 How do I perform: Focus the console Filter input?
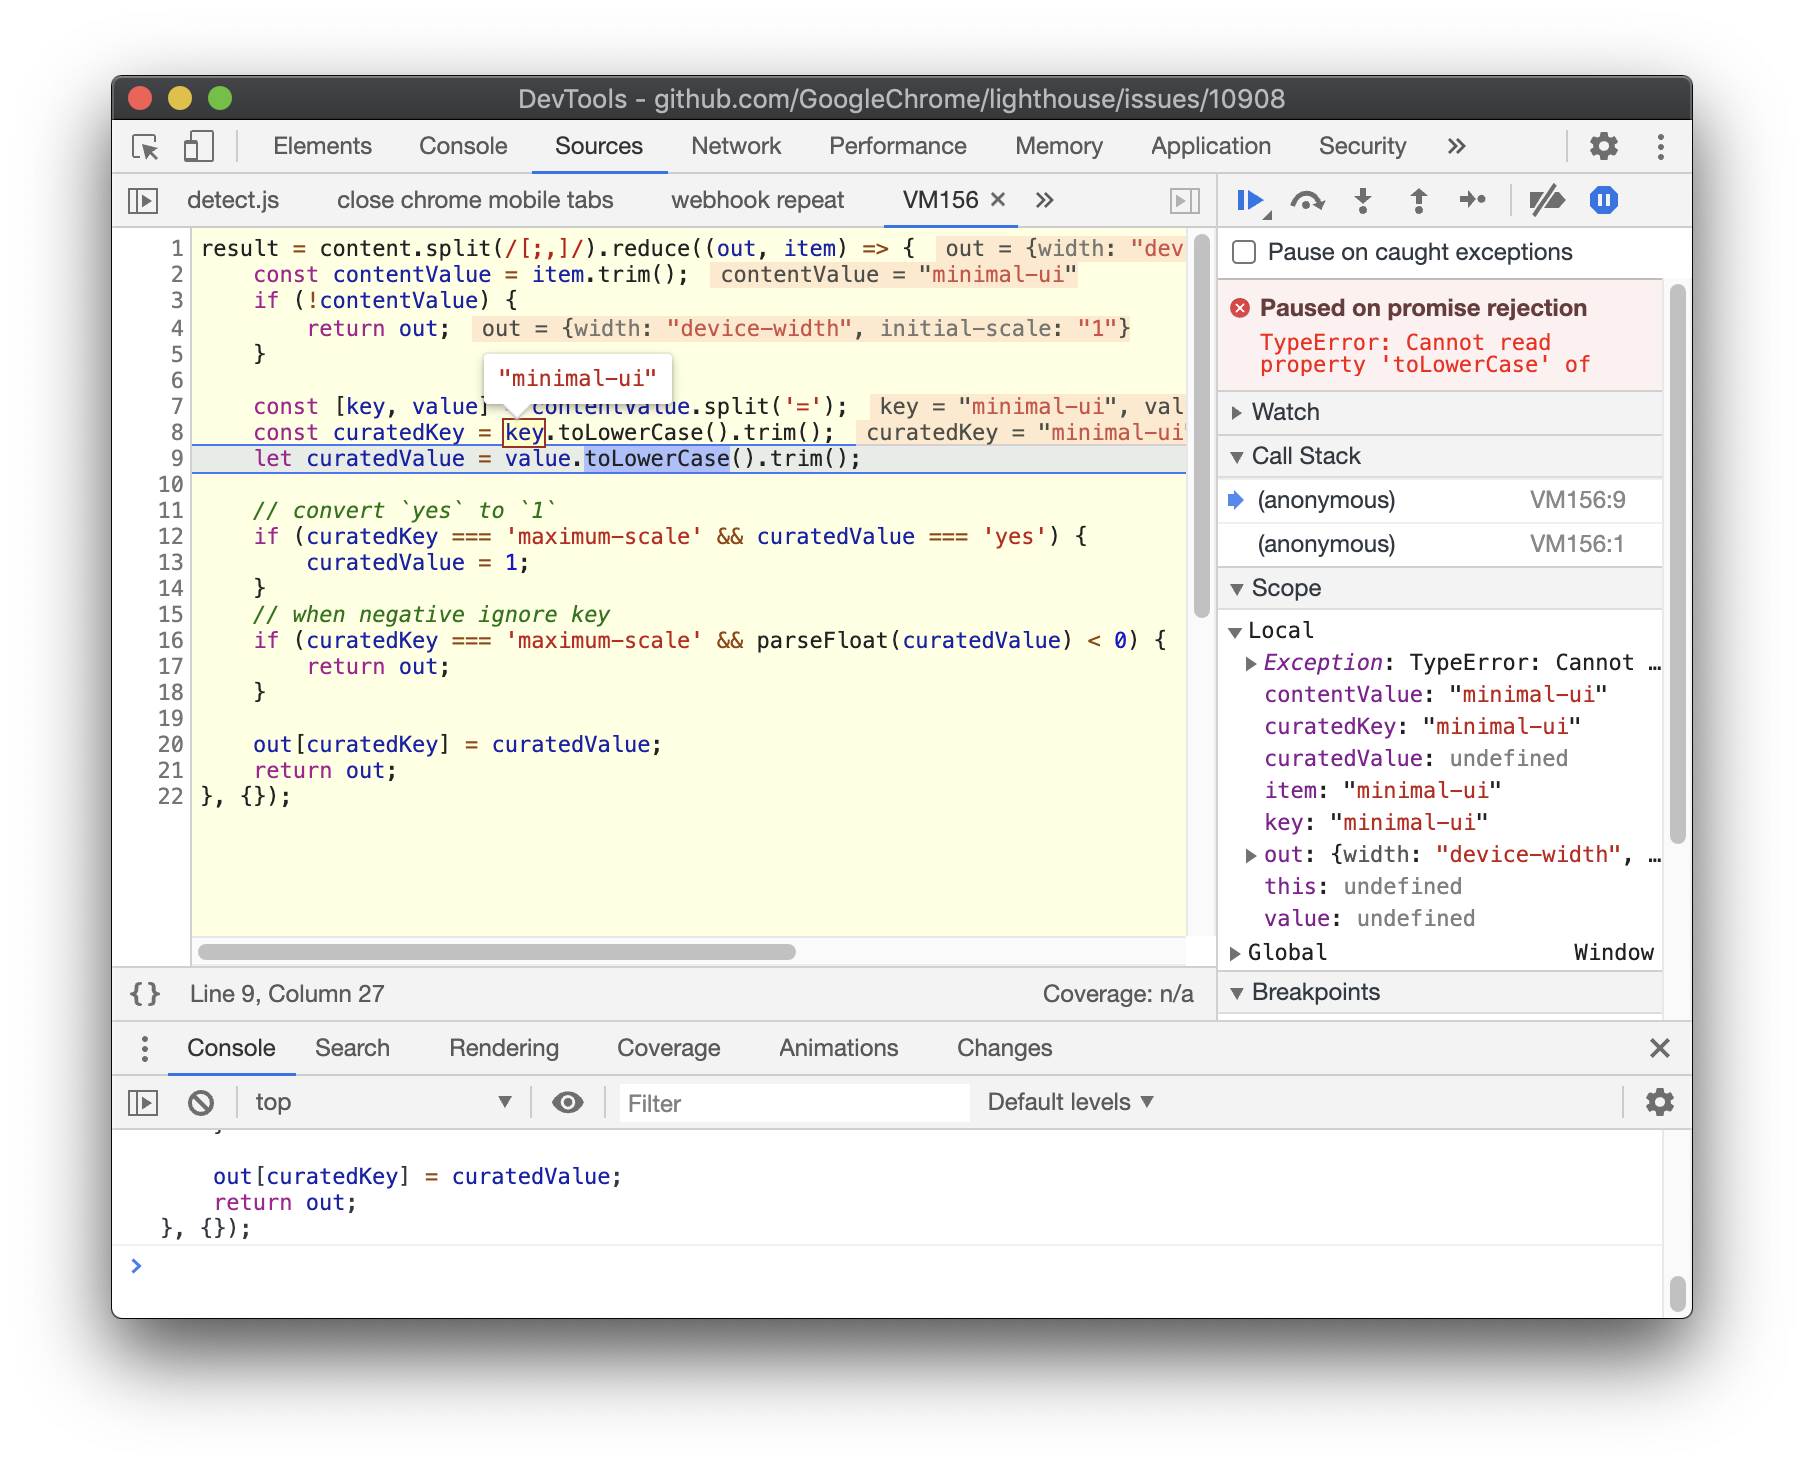(794, 1103)
